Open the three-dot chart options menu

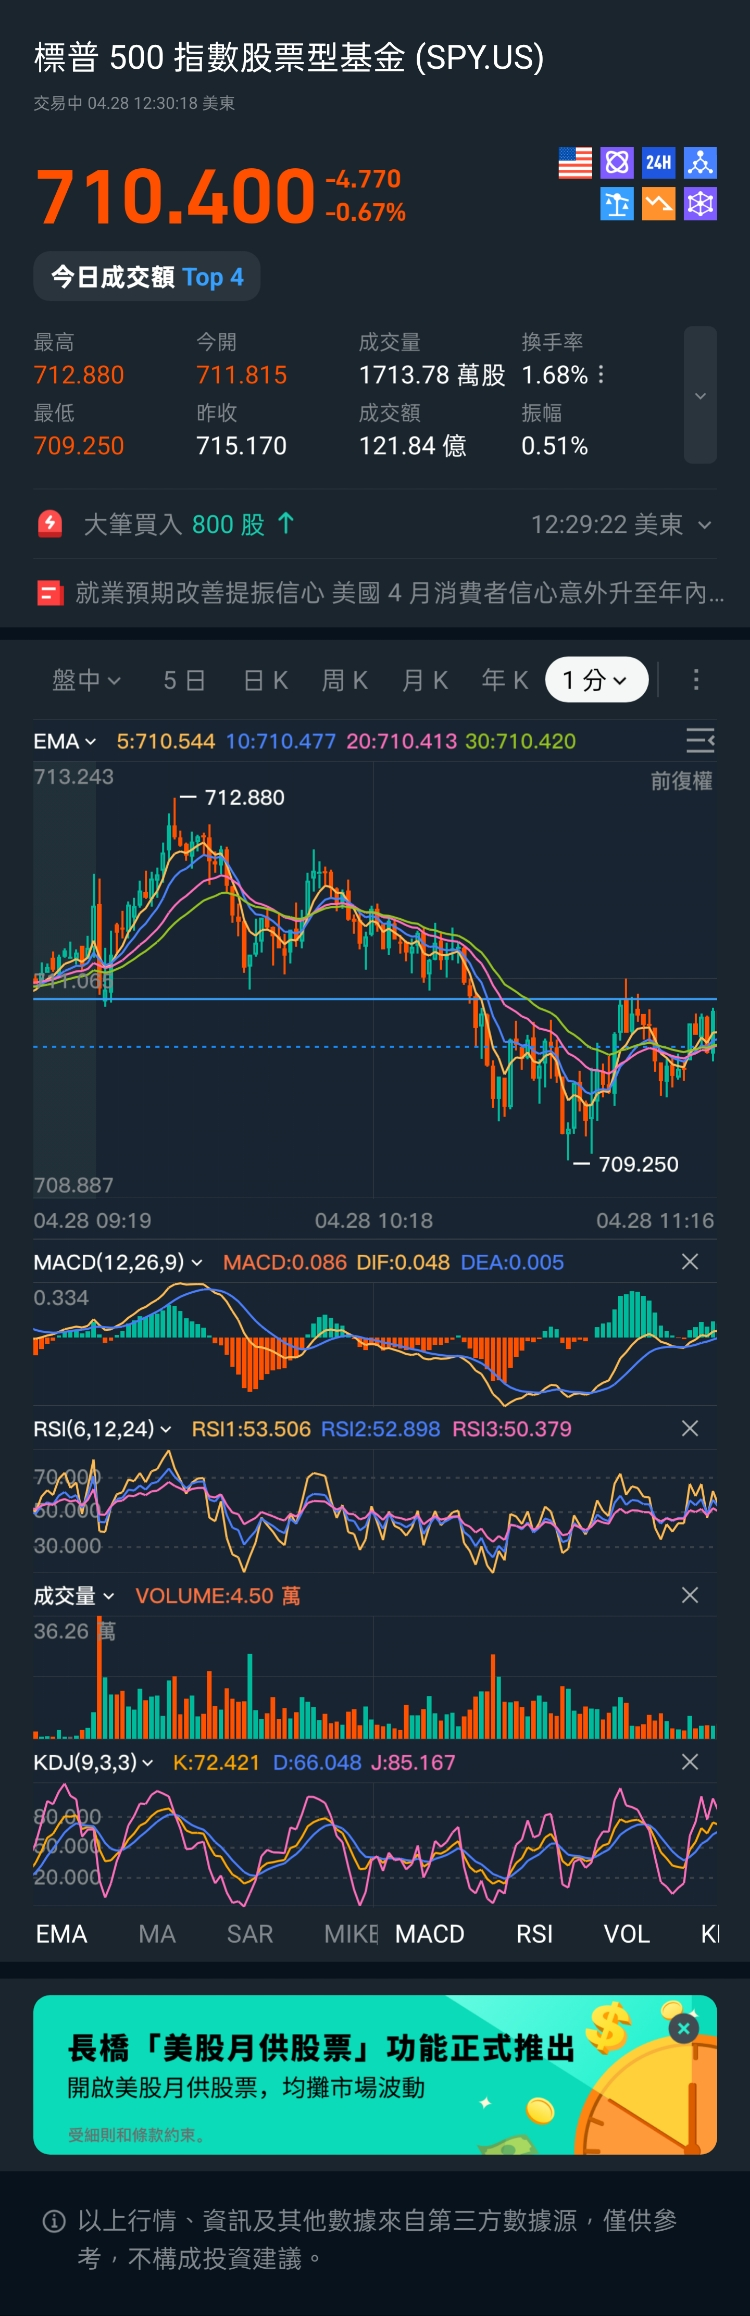point(696,680)
